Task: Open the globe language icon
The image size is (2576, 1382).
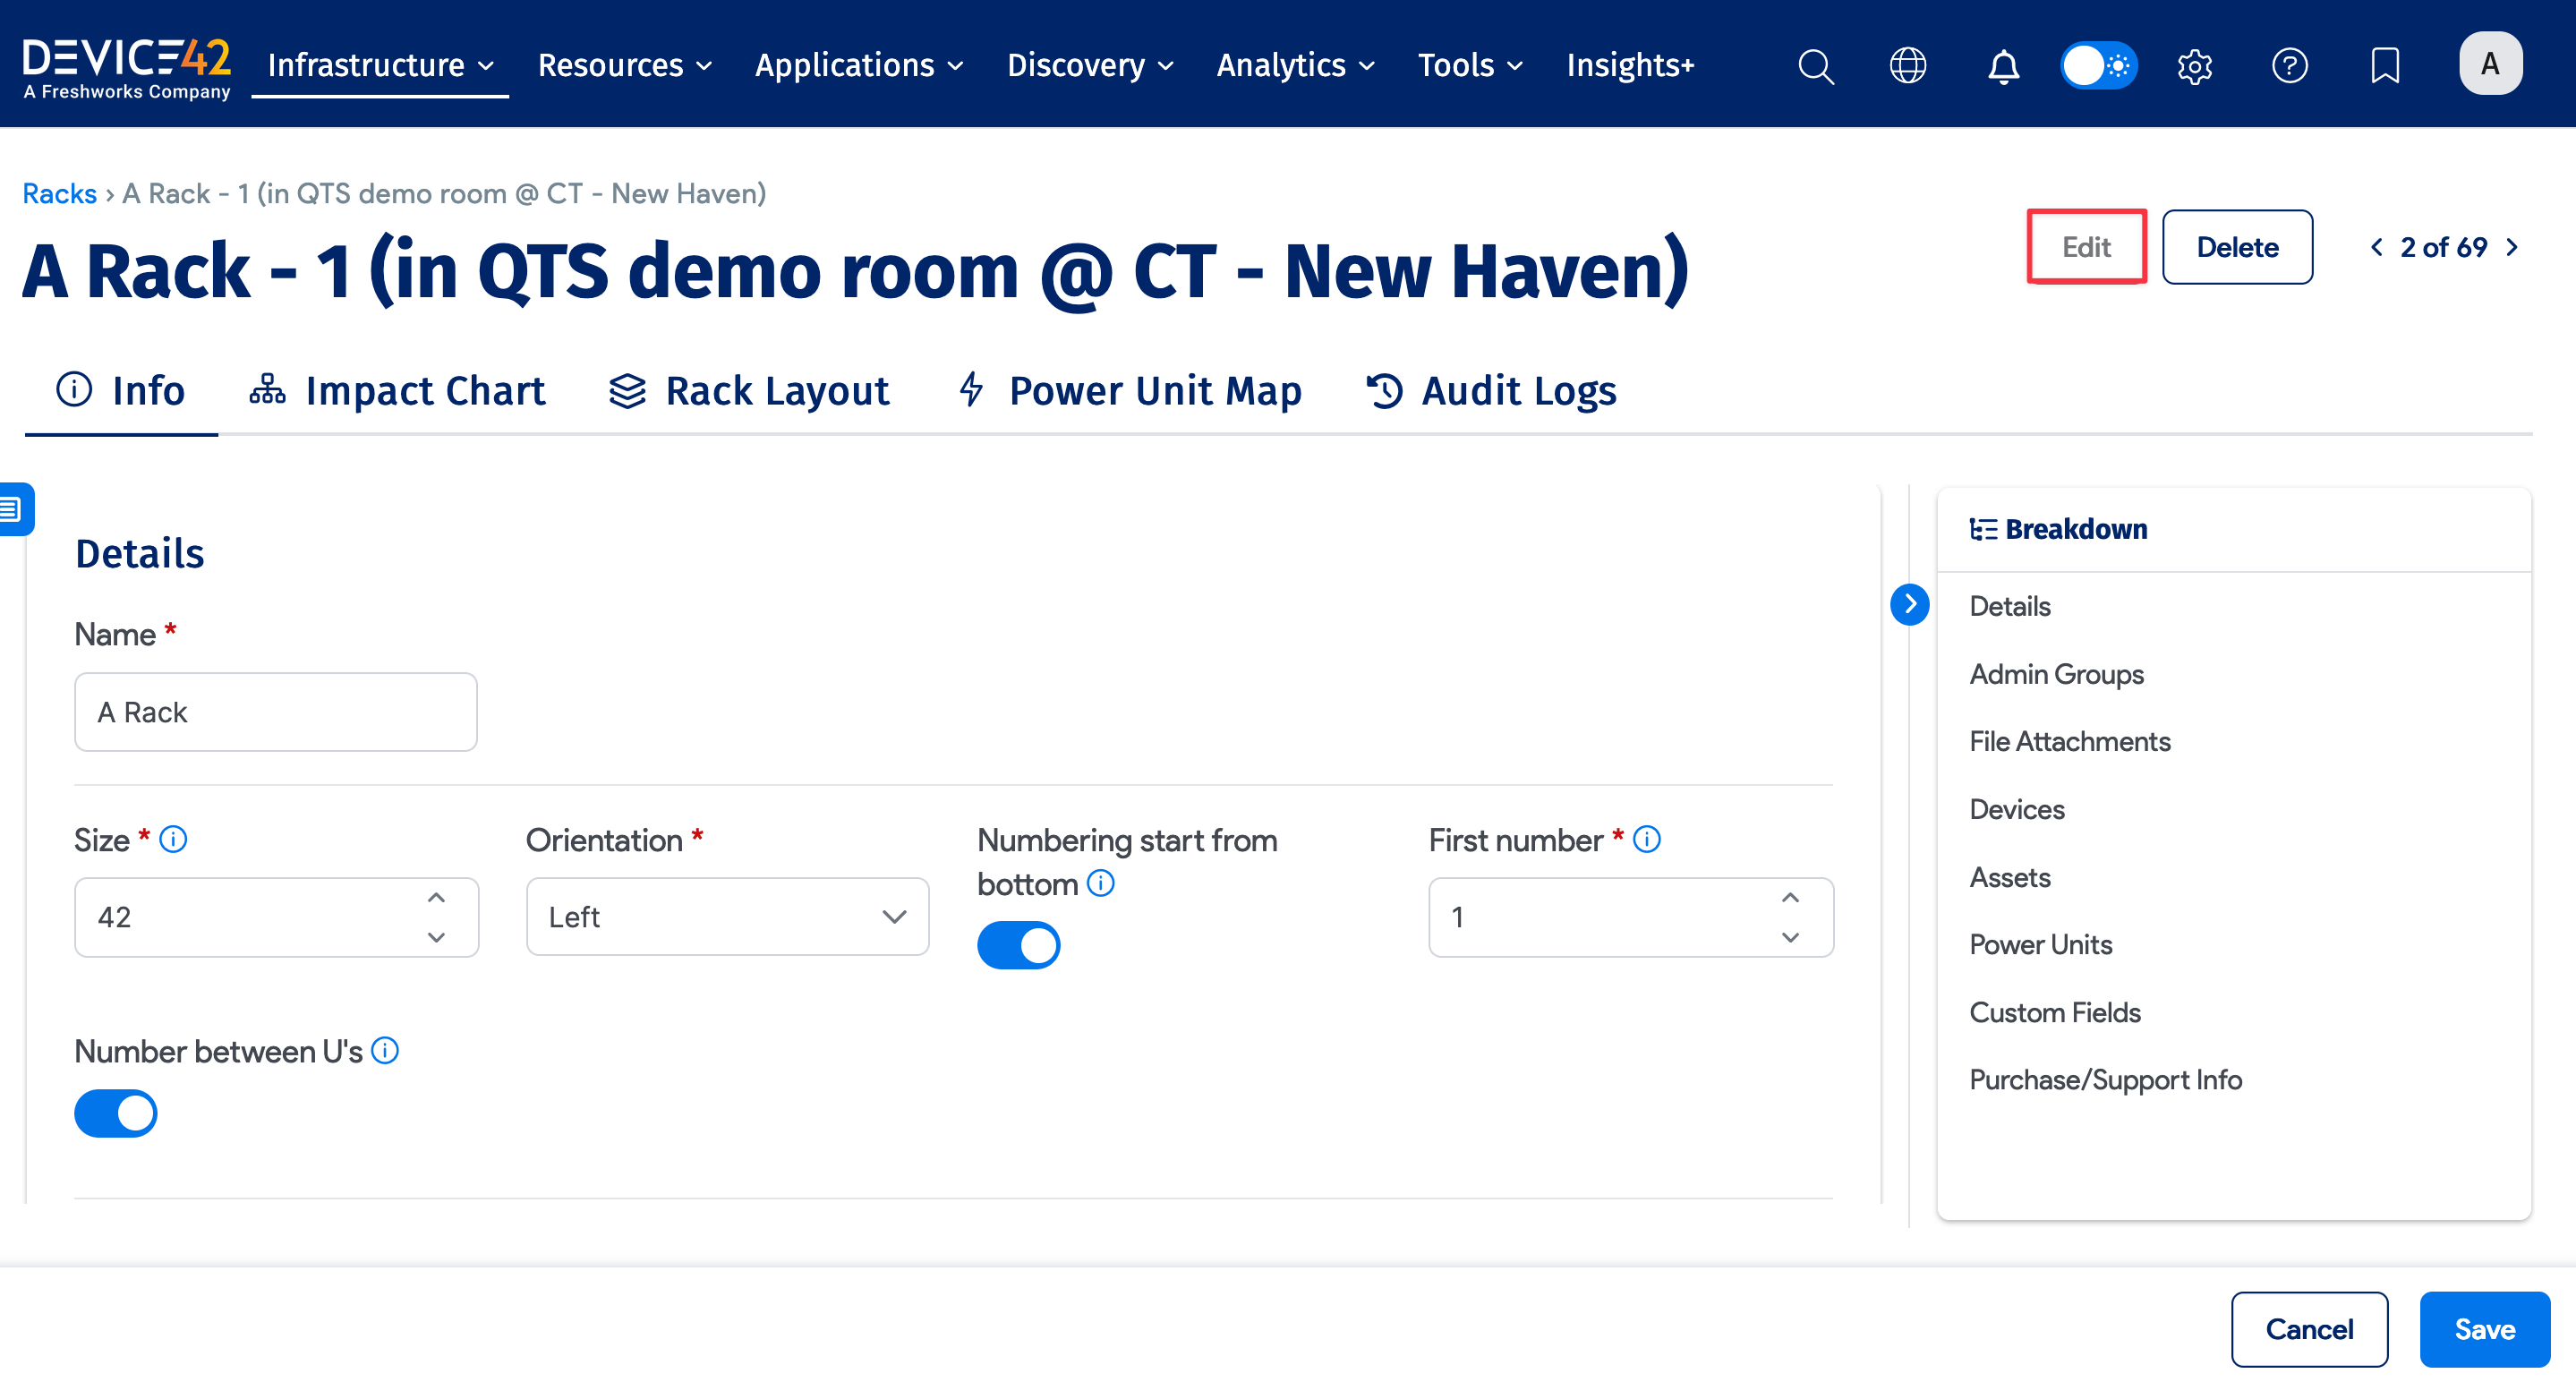Action: [1907, 66]
